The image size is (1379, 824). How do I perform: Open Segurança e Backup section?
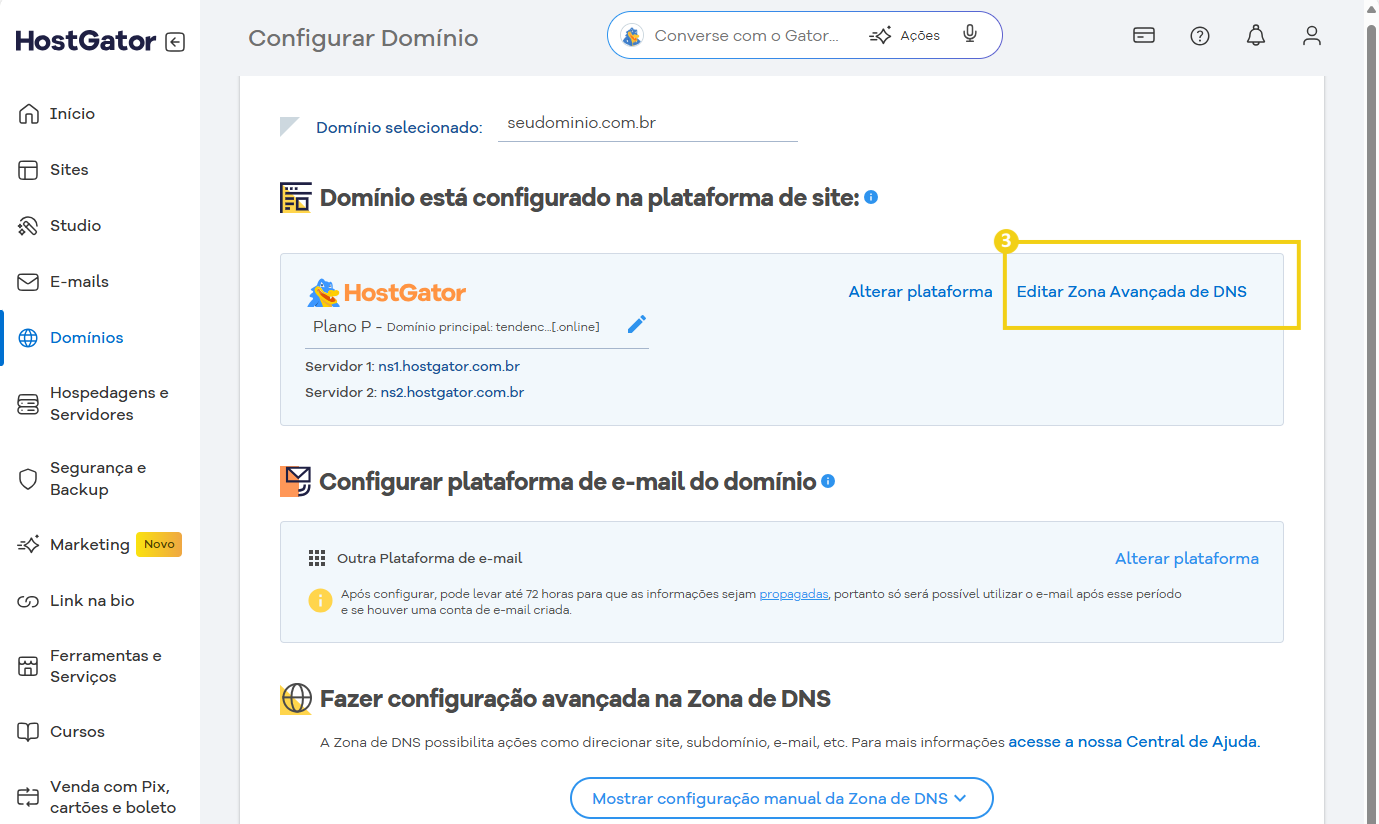pos(98,479)
